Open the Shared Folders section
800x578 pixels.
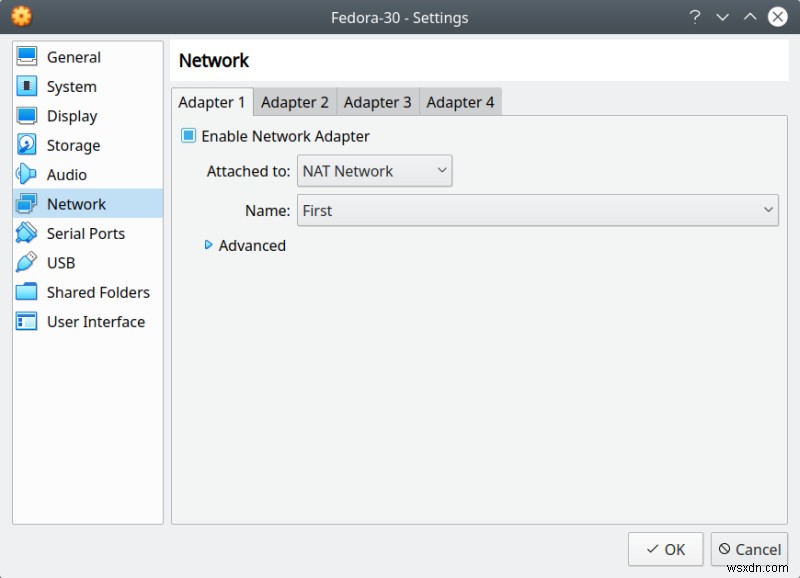[29, 292]
